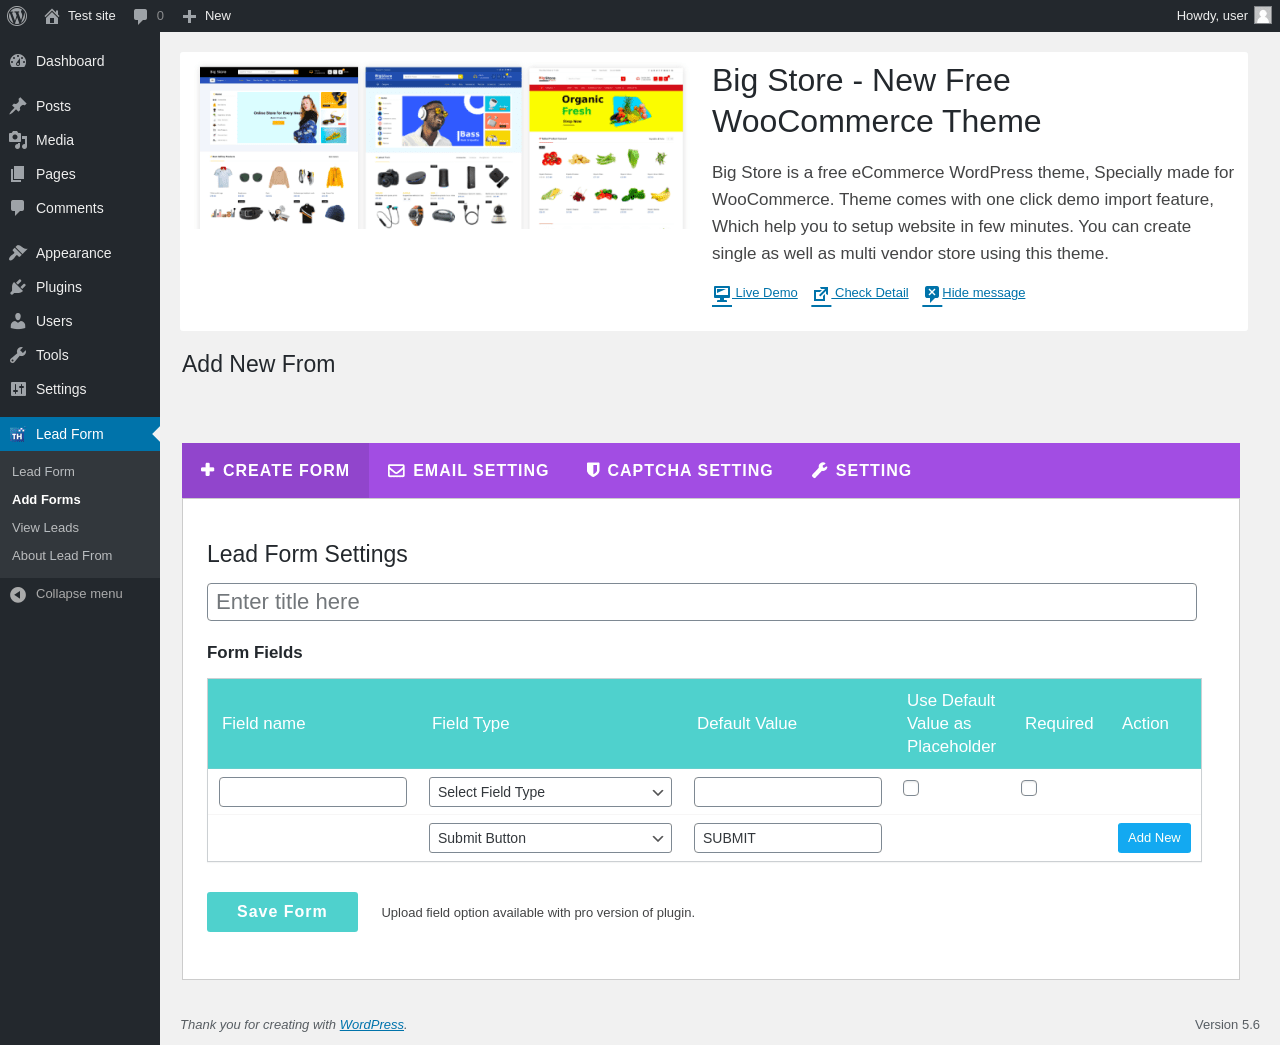Viewport: 1280px width, 1045px height.
Task: Click the Lead Form plugin icon
Action: pyautogui.click(x=18, y=434)
